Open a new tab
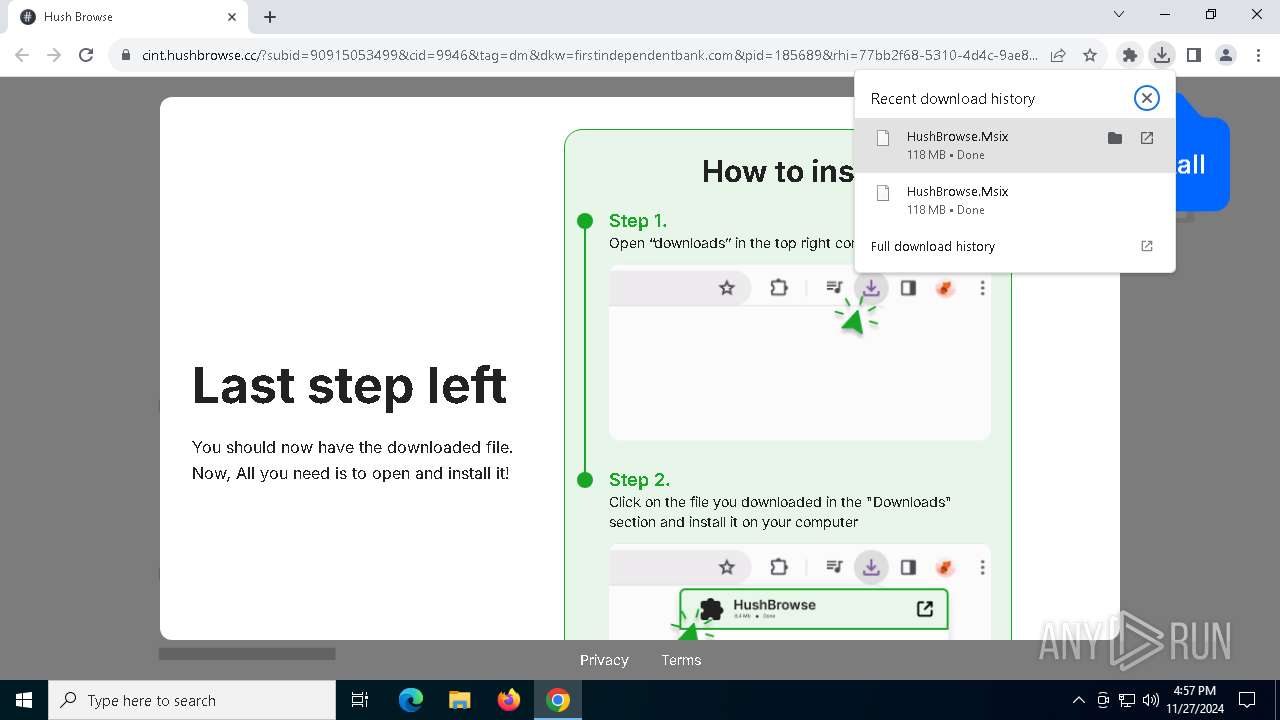 270,17
